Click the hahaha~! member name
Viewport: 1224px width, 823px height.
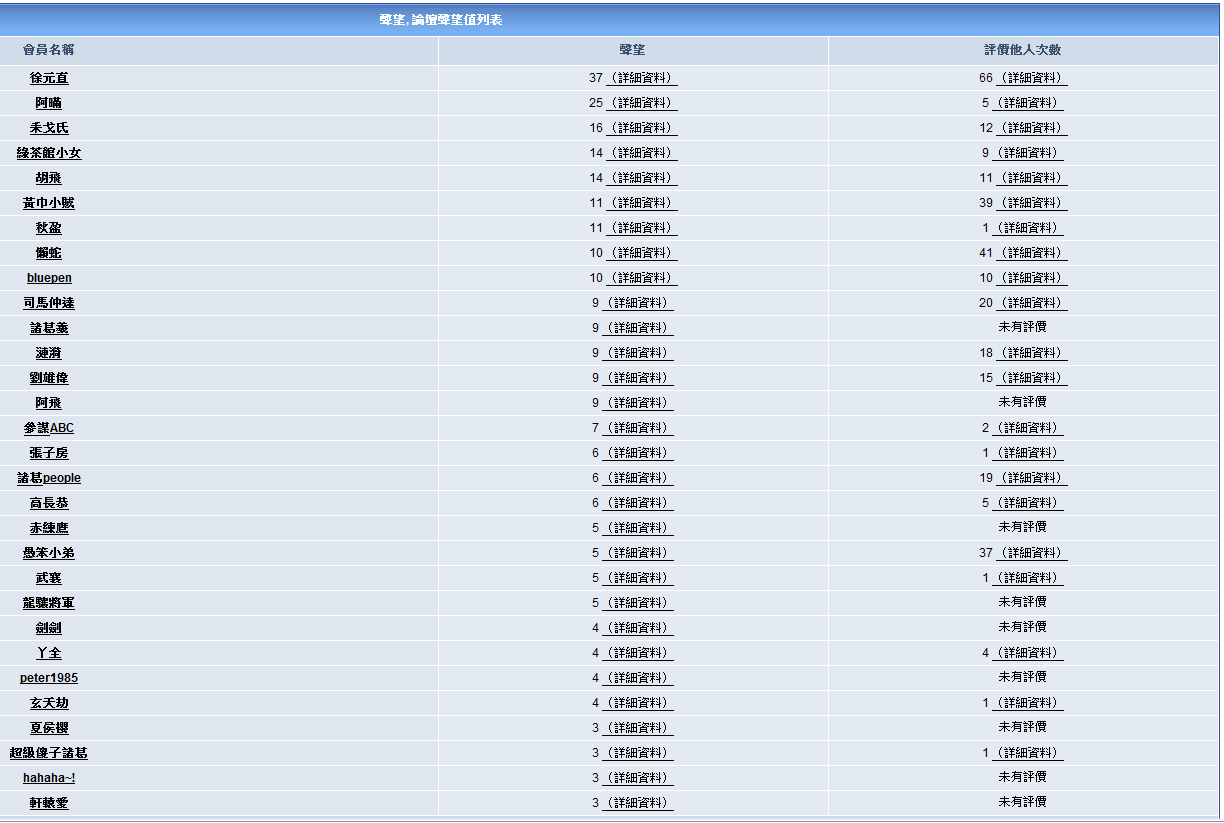point(49,778)
